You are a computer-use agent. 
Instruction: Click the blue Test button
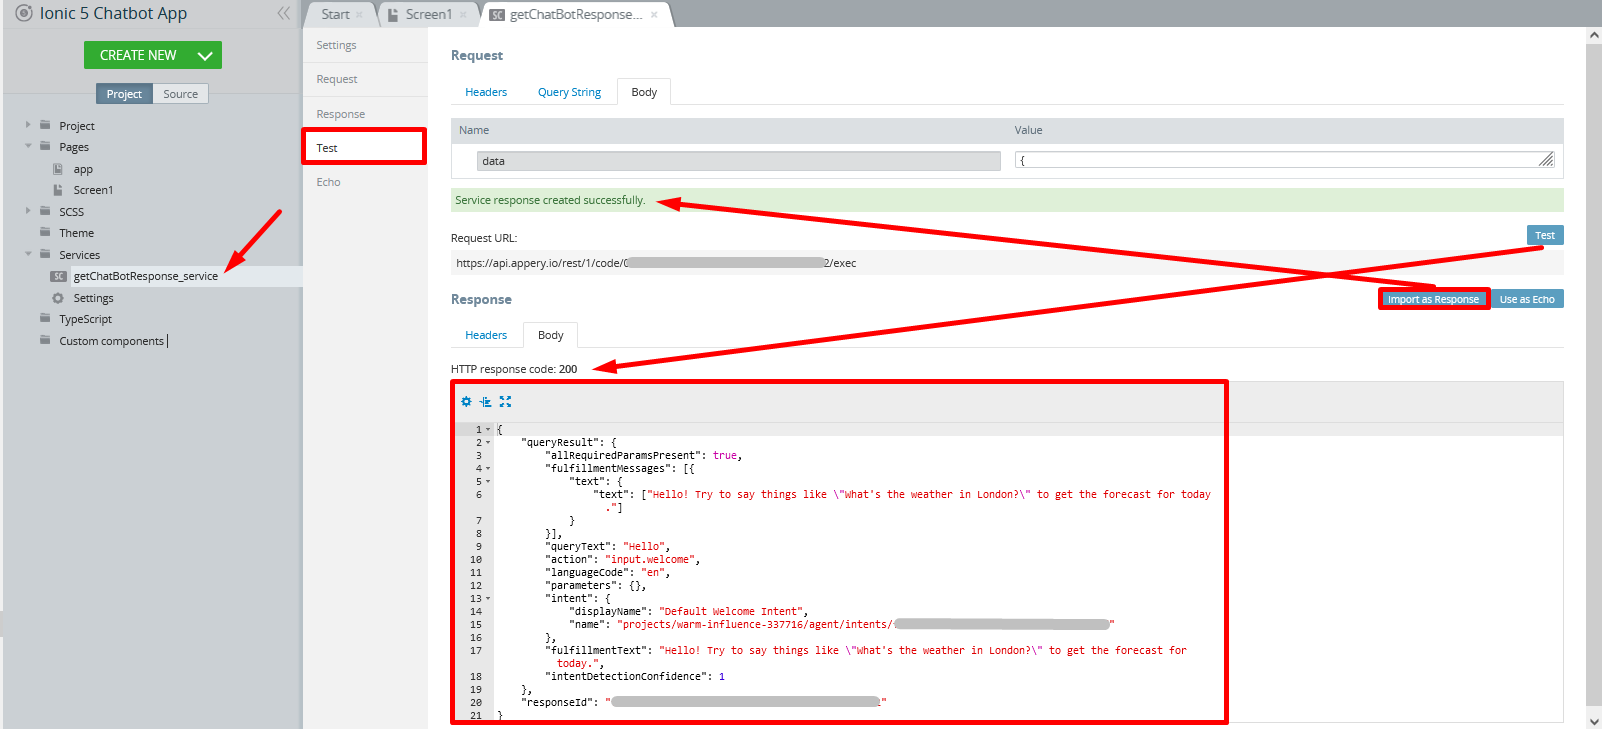(x=1545, y=235)
